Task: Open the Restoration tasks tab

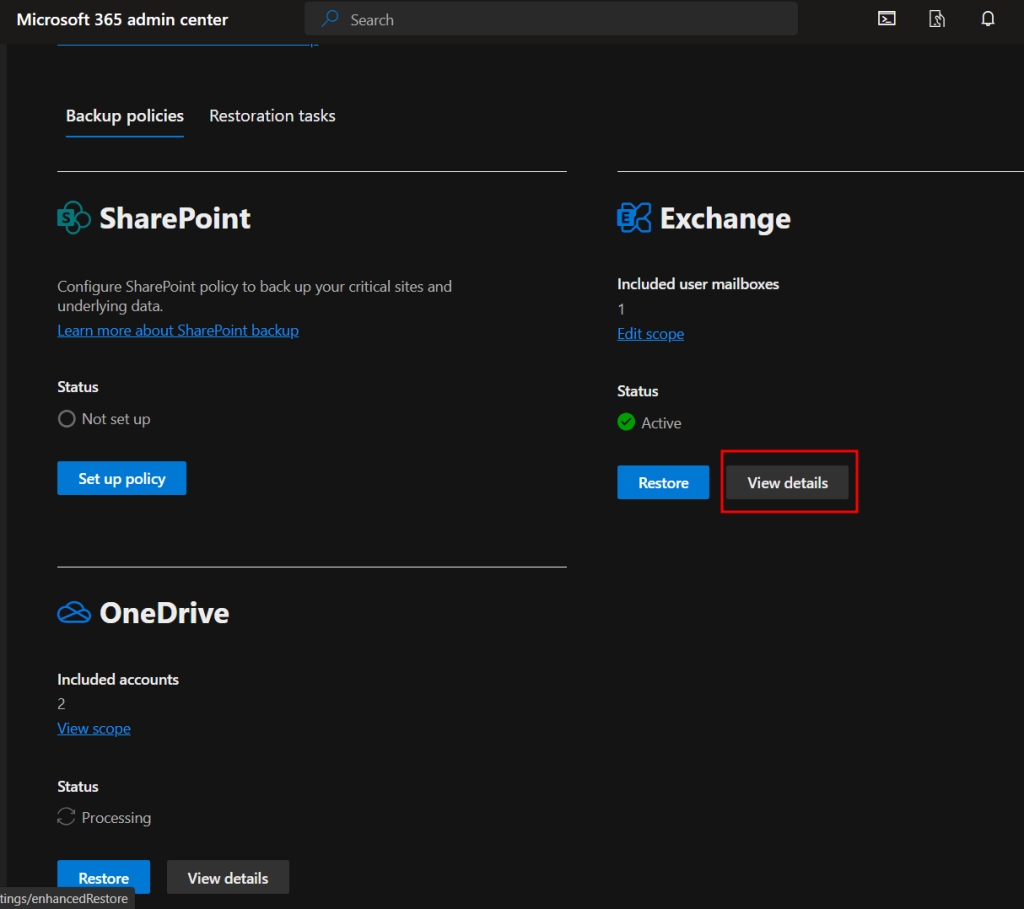Action: click(x=272, y=116)
